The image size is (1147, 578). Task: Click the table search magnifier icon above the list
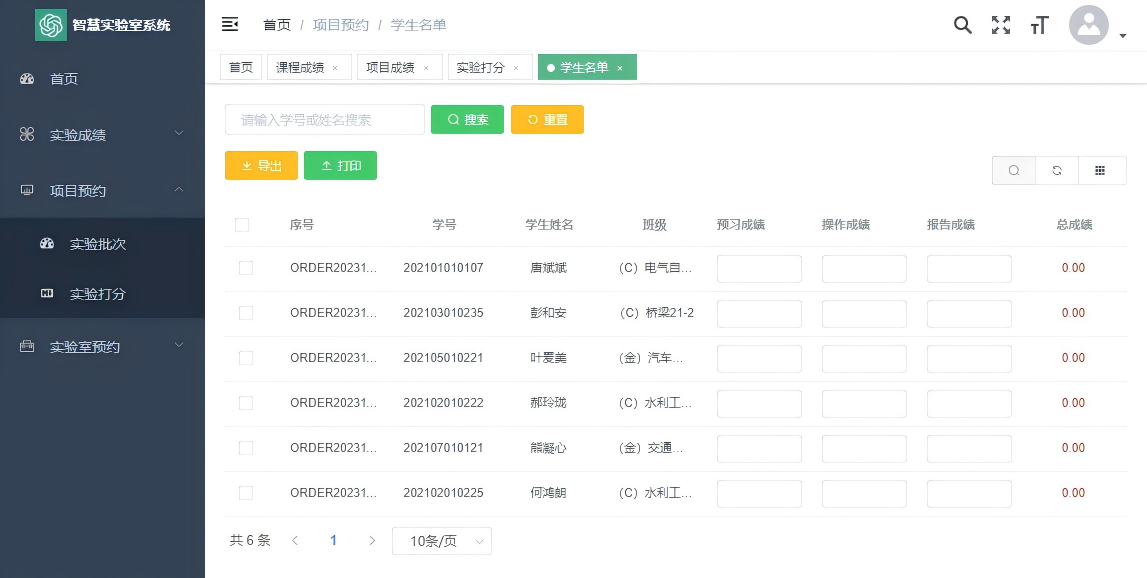pyautogui.click(x=1013, y=170)
